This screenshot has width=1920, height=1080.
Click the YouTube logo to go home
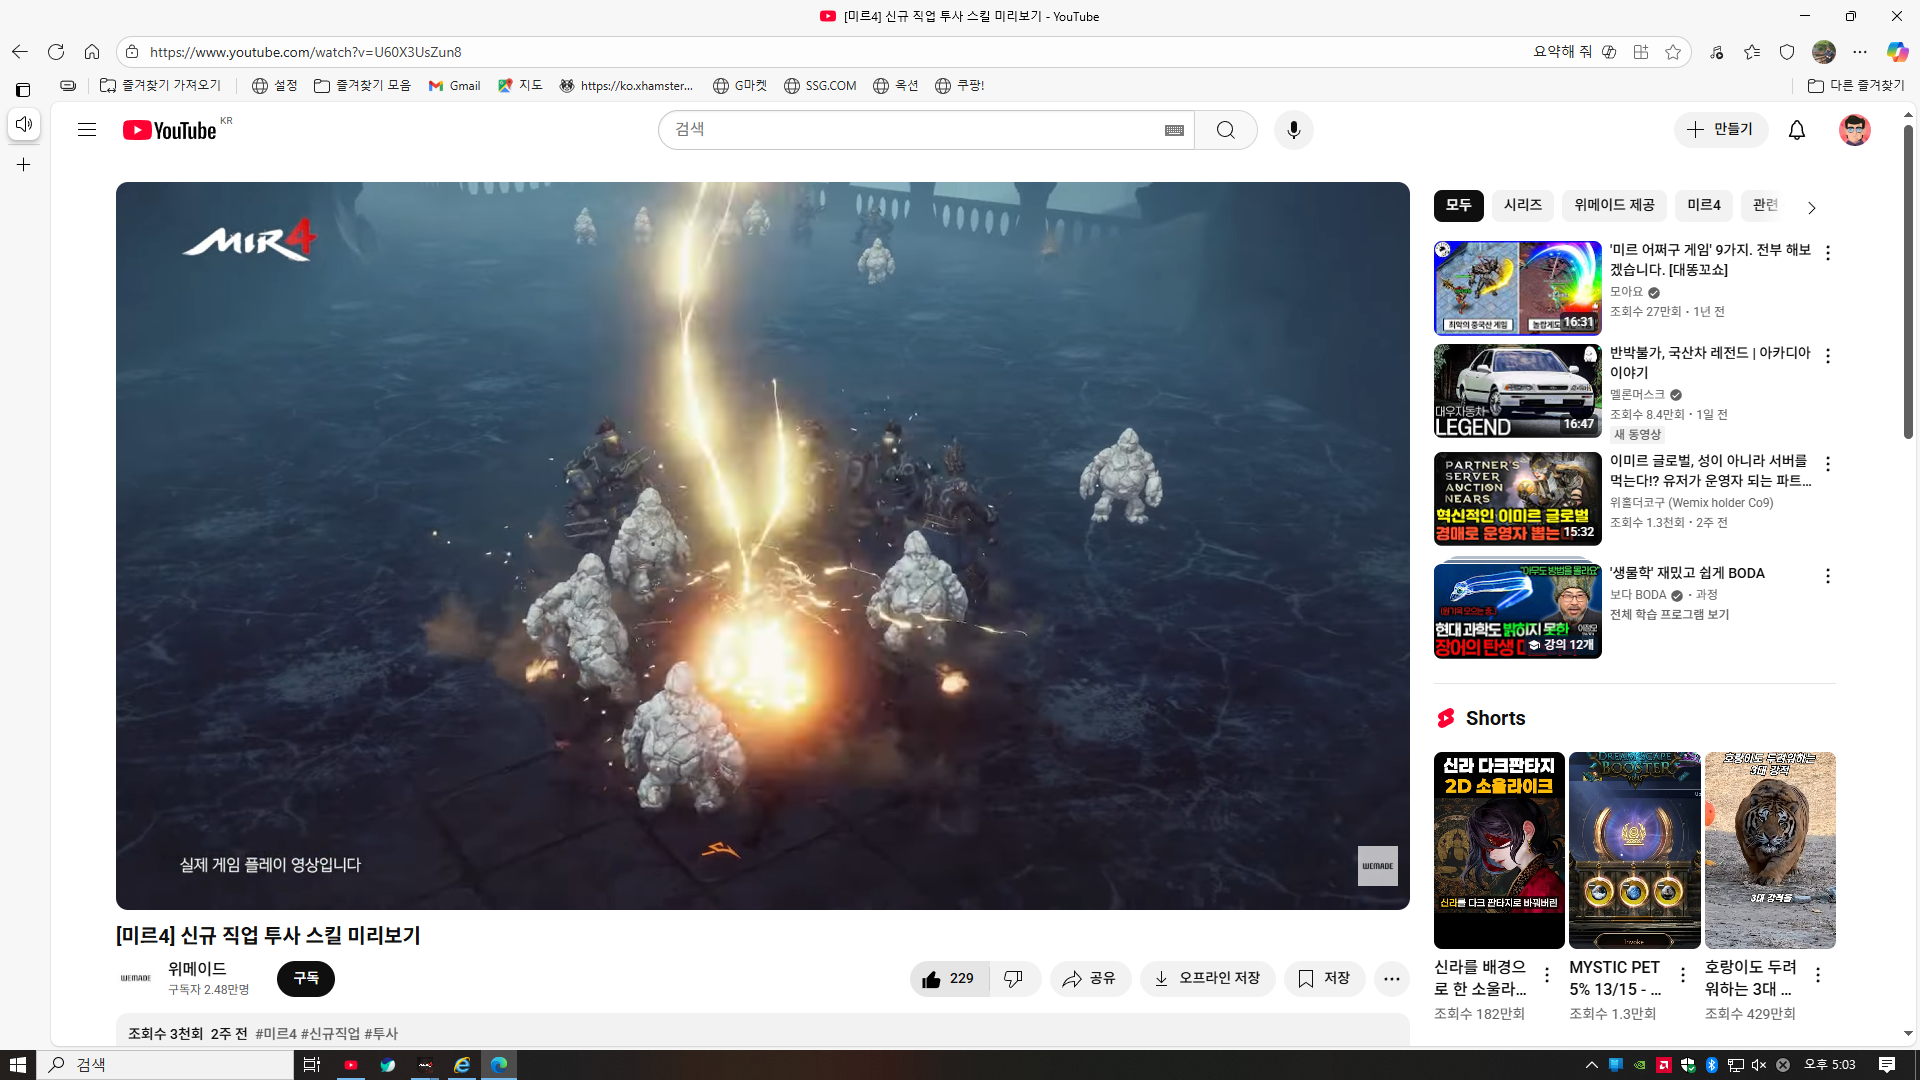[x=169, y=130]
